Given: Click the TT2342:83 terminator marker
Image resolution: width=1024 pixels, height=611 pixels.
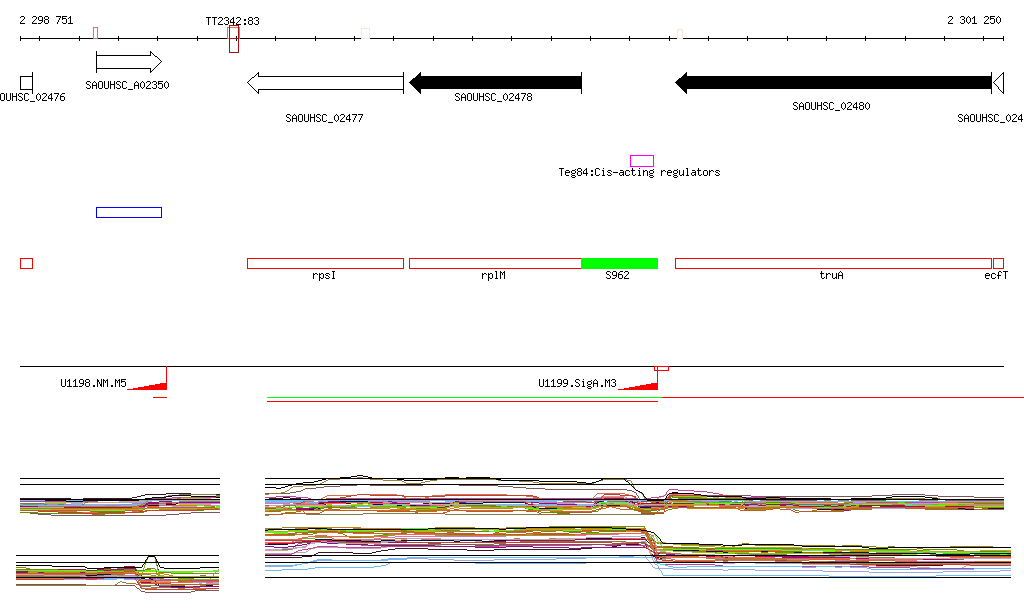Looking at the screenshot, I should [234, 39].
